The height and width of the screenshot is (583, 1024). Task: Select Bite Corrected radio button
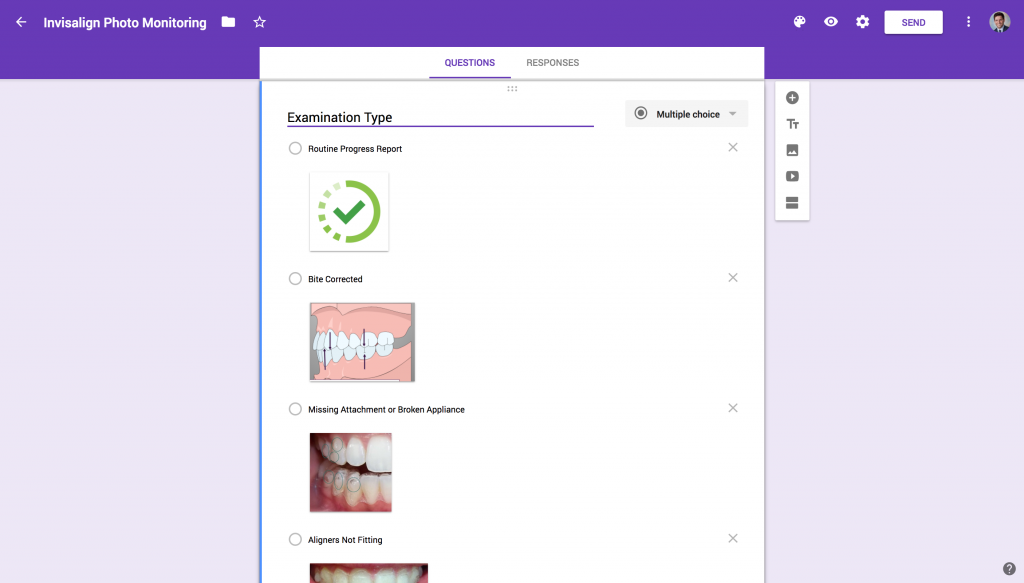295,279
